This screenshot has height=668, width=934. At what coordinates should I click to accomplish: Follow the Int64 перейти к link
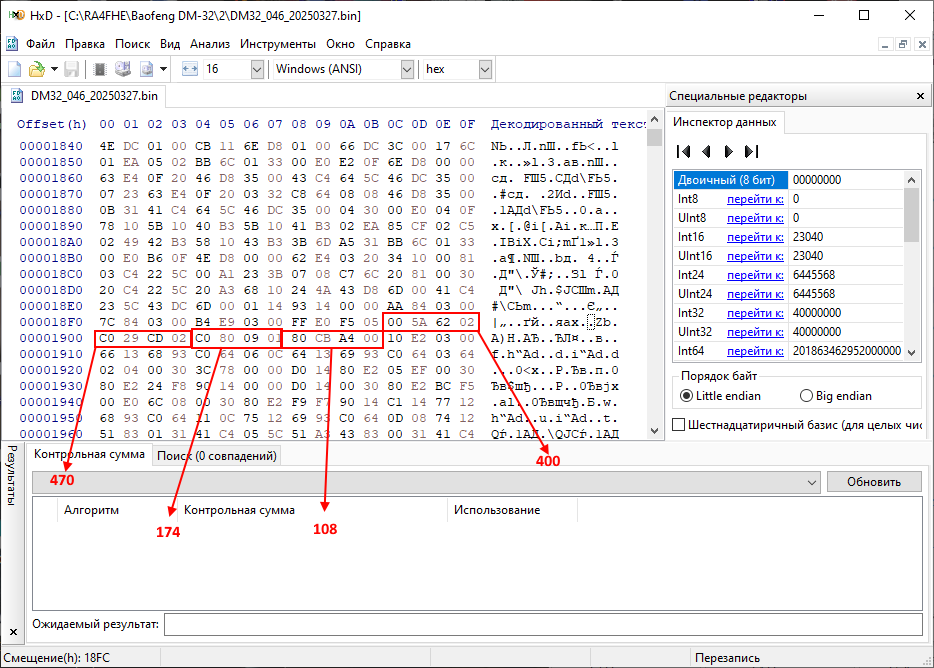click(x=755, y=351)
